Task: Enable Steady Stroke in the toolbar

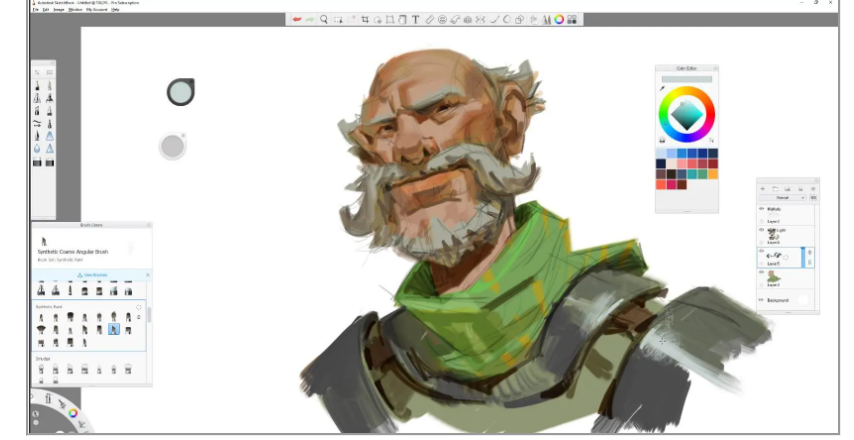Action: [x=494, y=20]
